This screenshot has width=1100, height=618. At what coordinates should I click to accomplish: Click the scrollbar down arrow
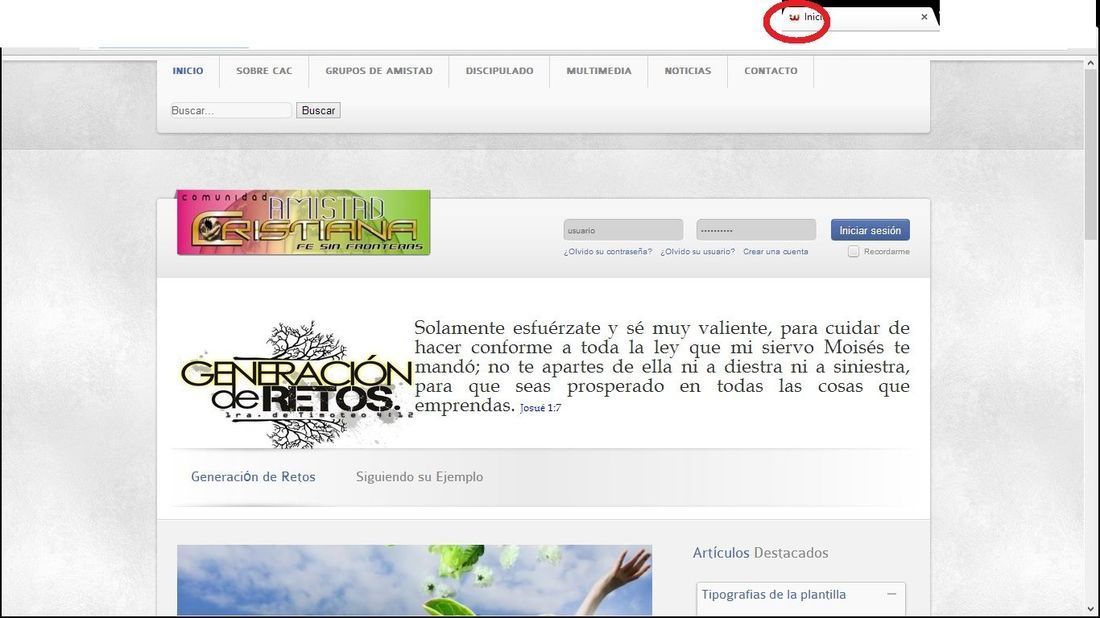coord(1091,609)
